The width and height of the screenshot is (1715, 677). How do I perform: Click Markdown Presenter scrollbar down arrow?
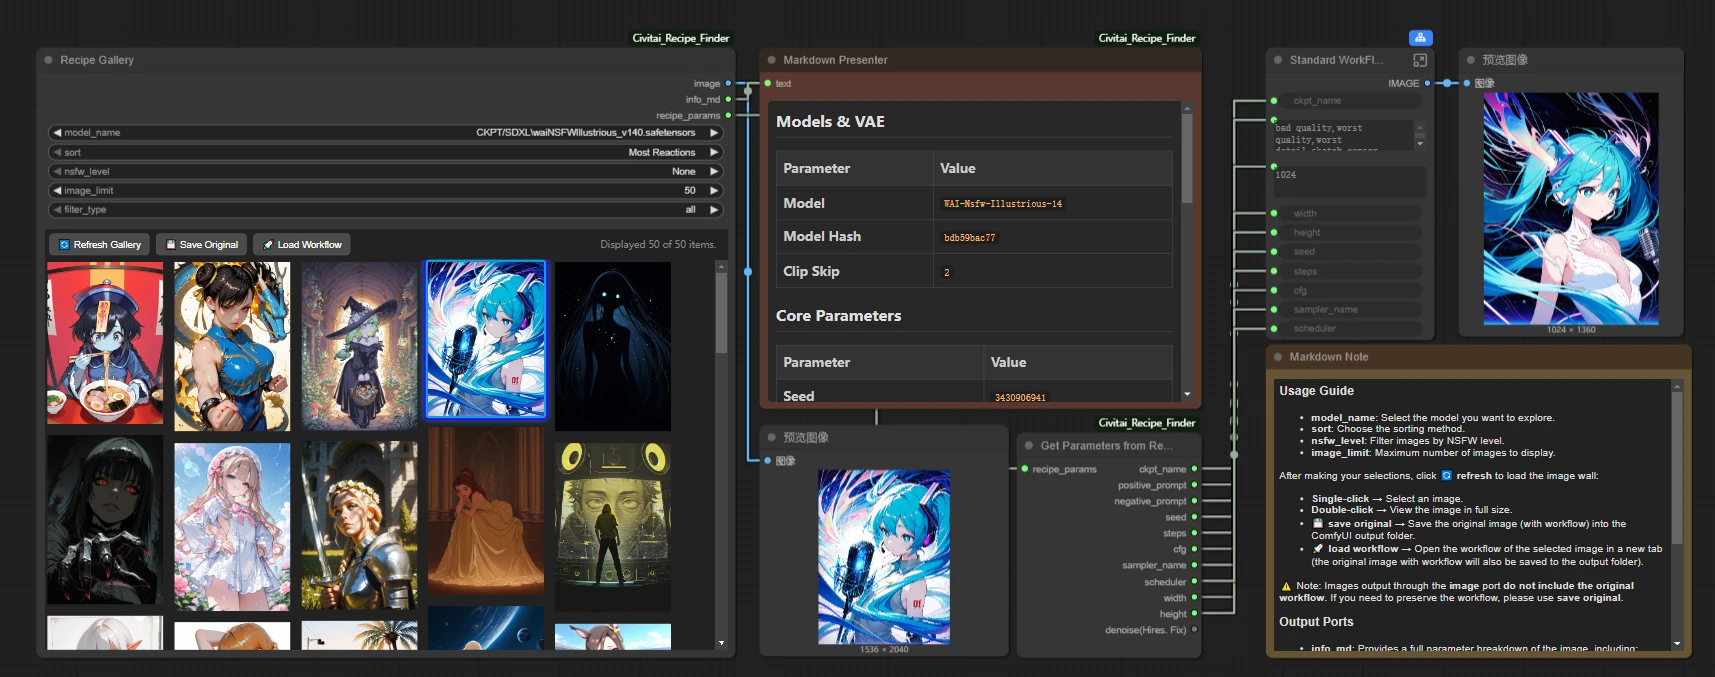(x=1187, y=394)
